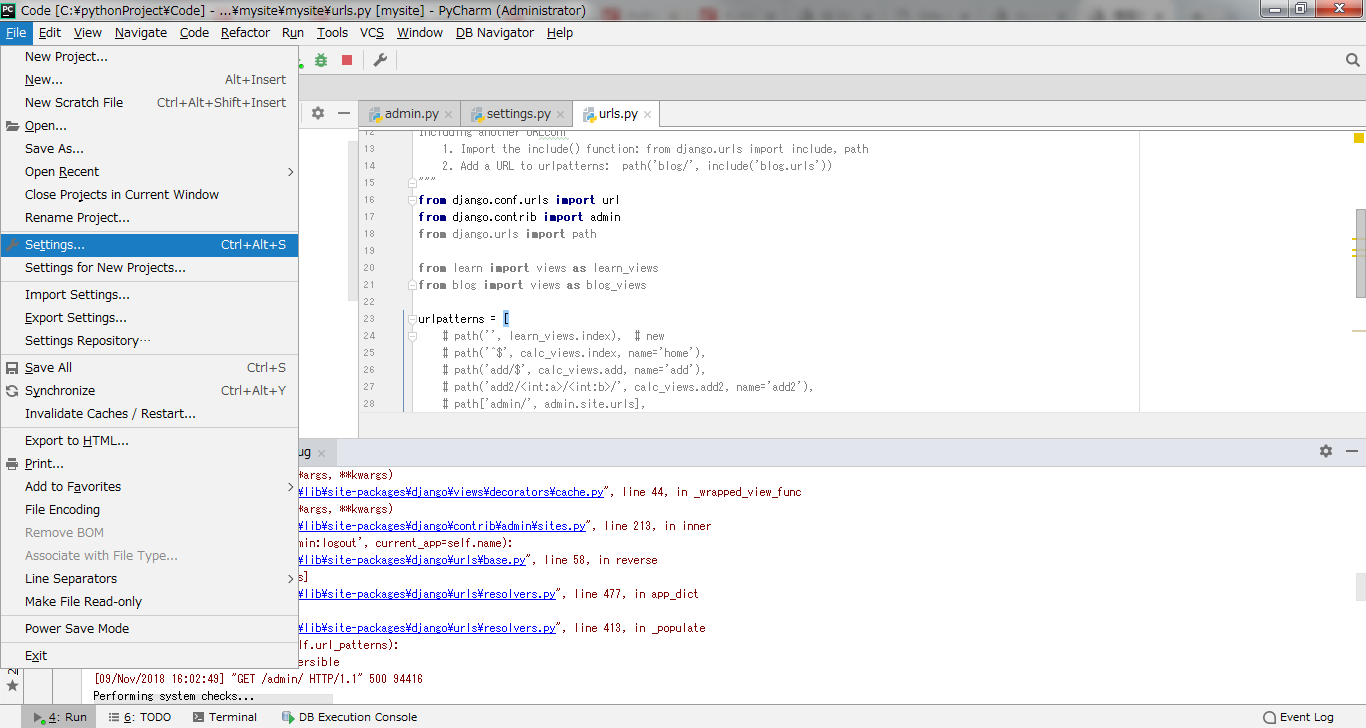
Task: Click the Search Everywhere magnifier icon
Action: pyautogui.click(x=1352, y=60)
